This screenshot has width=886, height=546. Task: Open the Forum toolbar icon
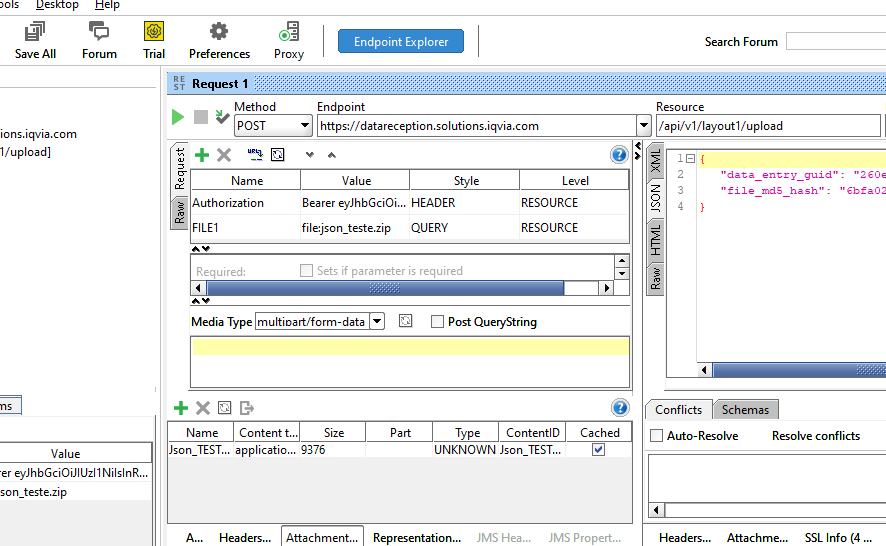click(99, 41)
